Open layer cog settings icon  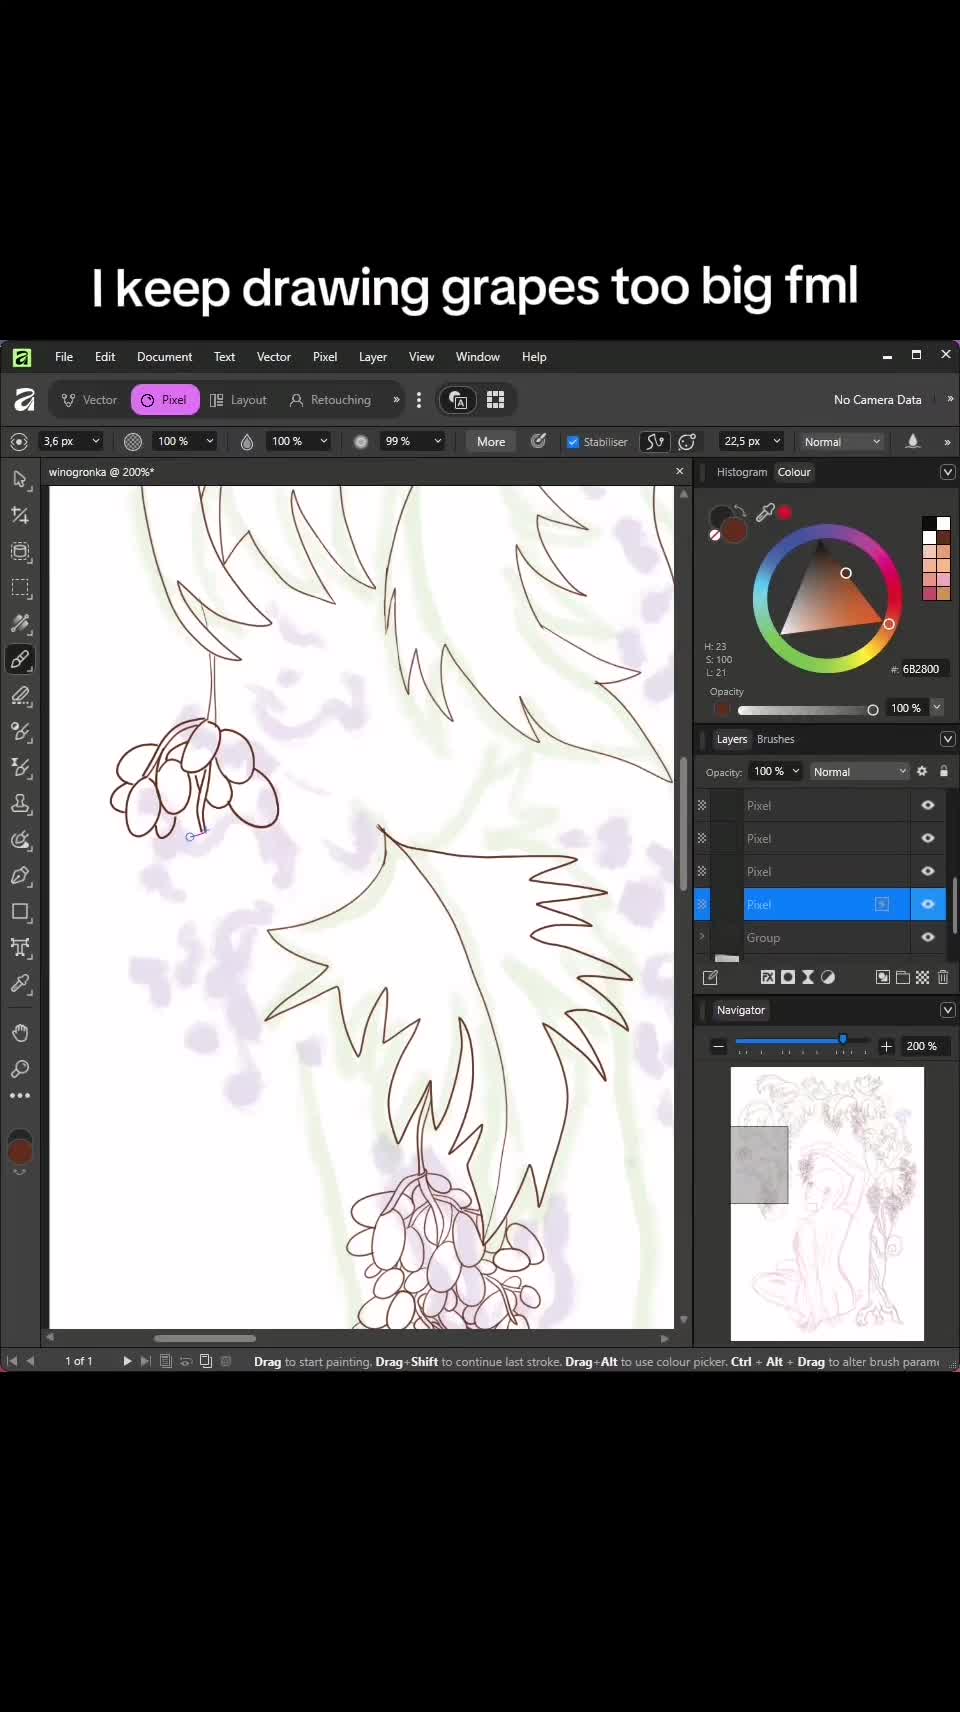point(922,771)
